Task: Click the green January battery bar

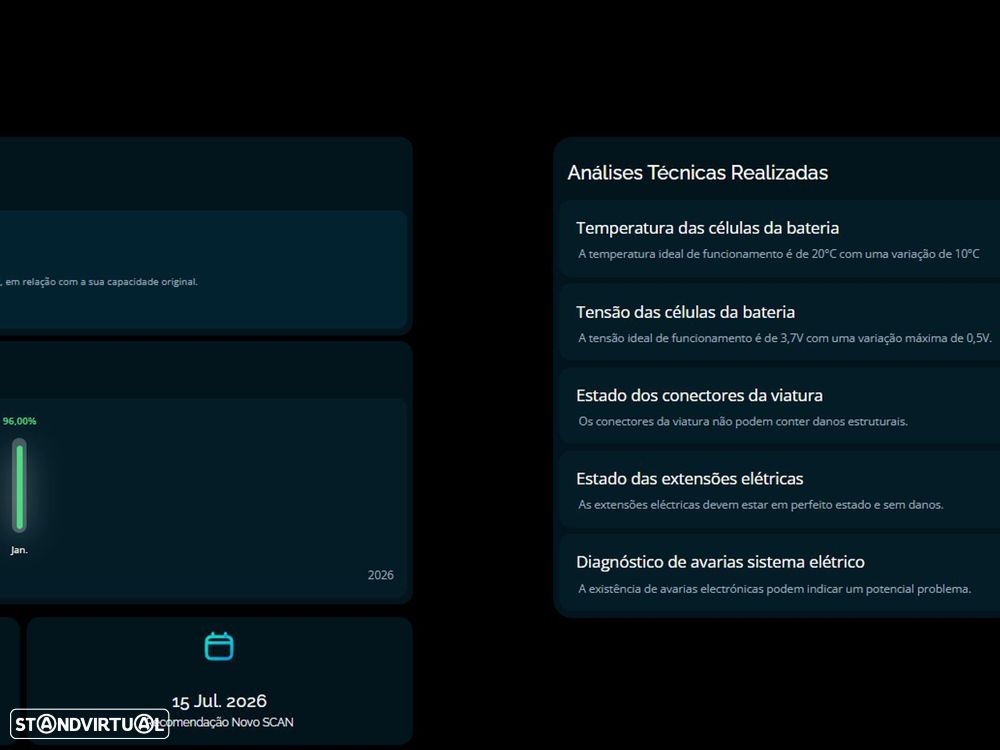Action: pyautogui.click(x=20, y=487)
